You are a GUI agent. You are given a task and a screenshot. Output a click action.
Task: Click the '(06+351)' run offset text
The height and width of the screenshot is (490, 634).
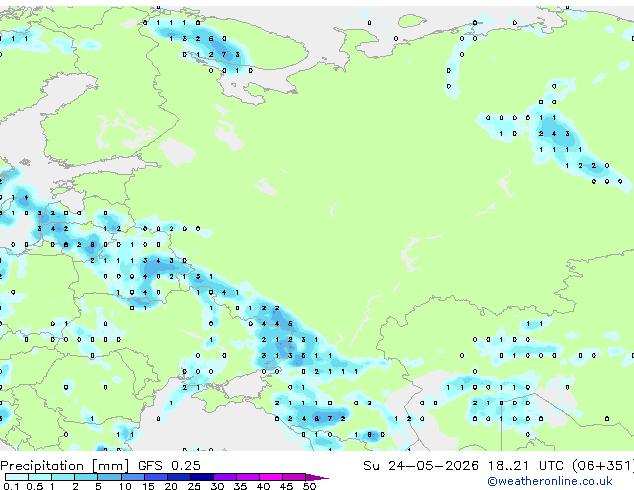[603, 466]
